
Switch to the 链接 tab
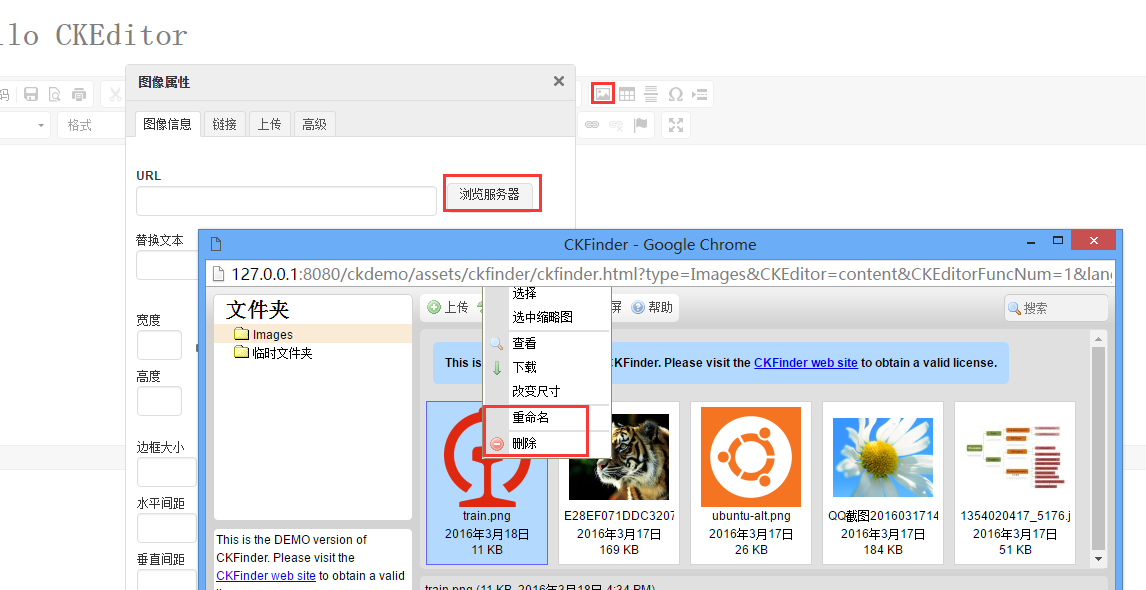[224, 124]
